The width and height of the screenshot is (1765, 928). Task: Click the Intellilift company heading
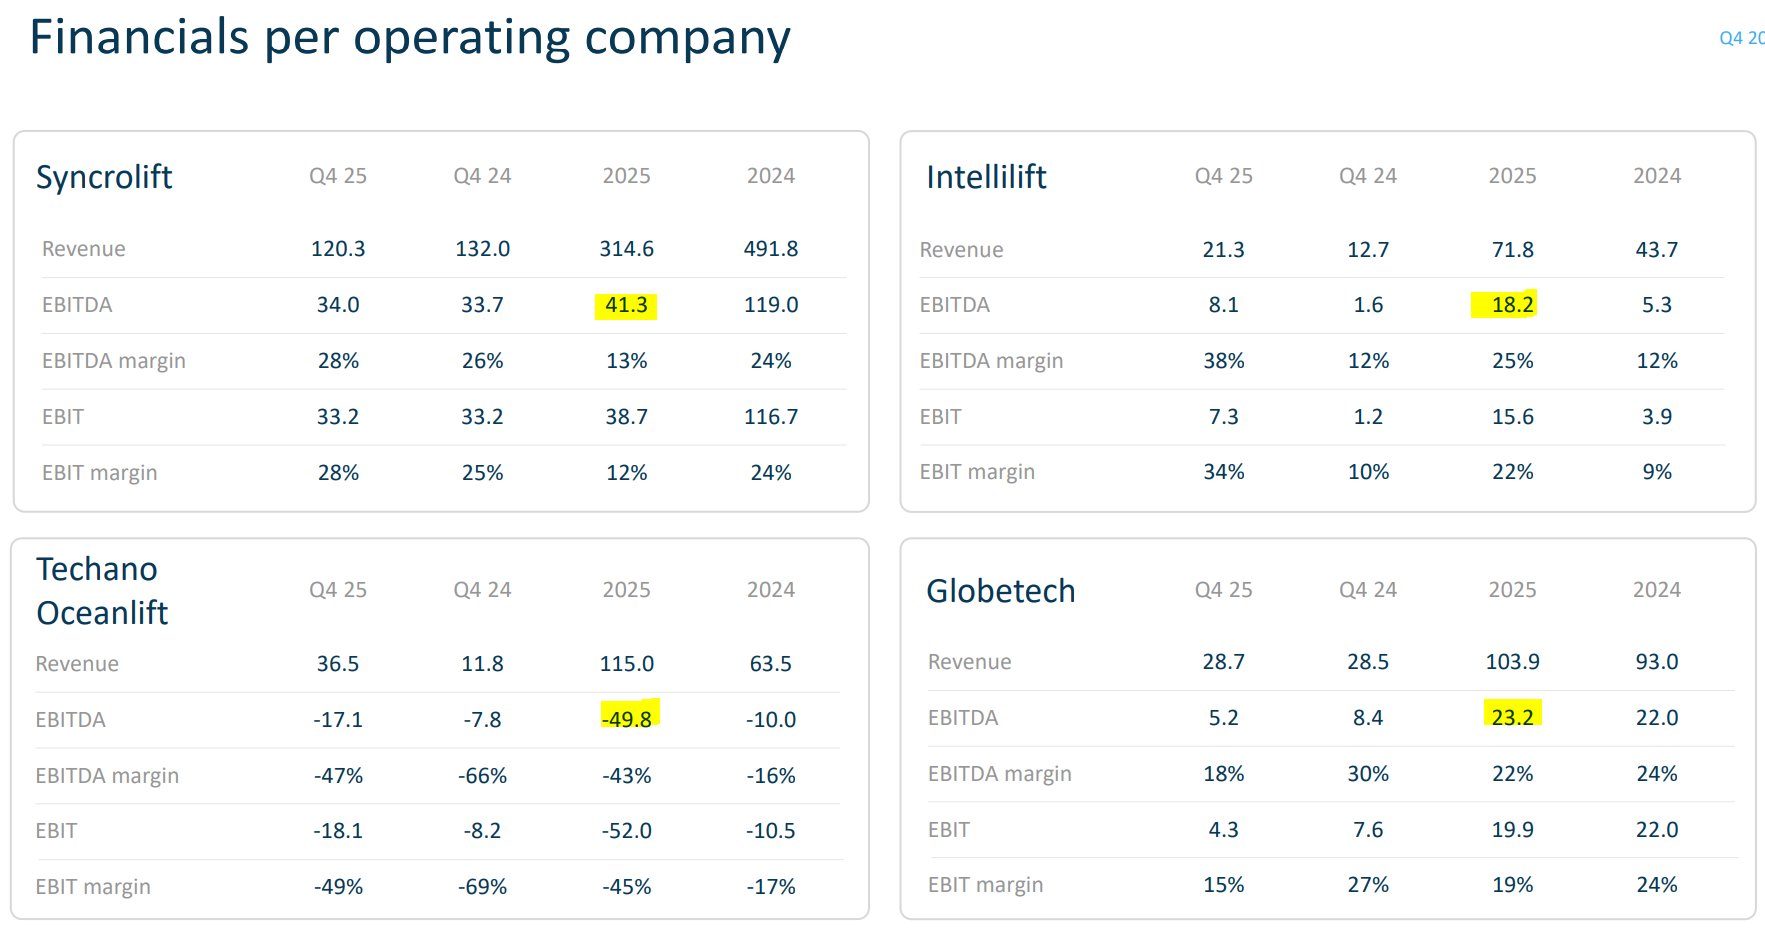click(986, 177)
